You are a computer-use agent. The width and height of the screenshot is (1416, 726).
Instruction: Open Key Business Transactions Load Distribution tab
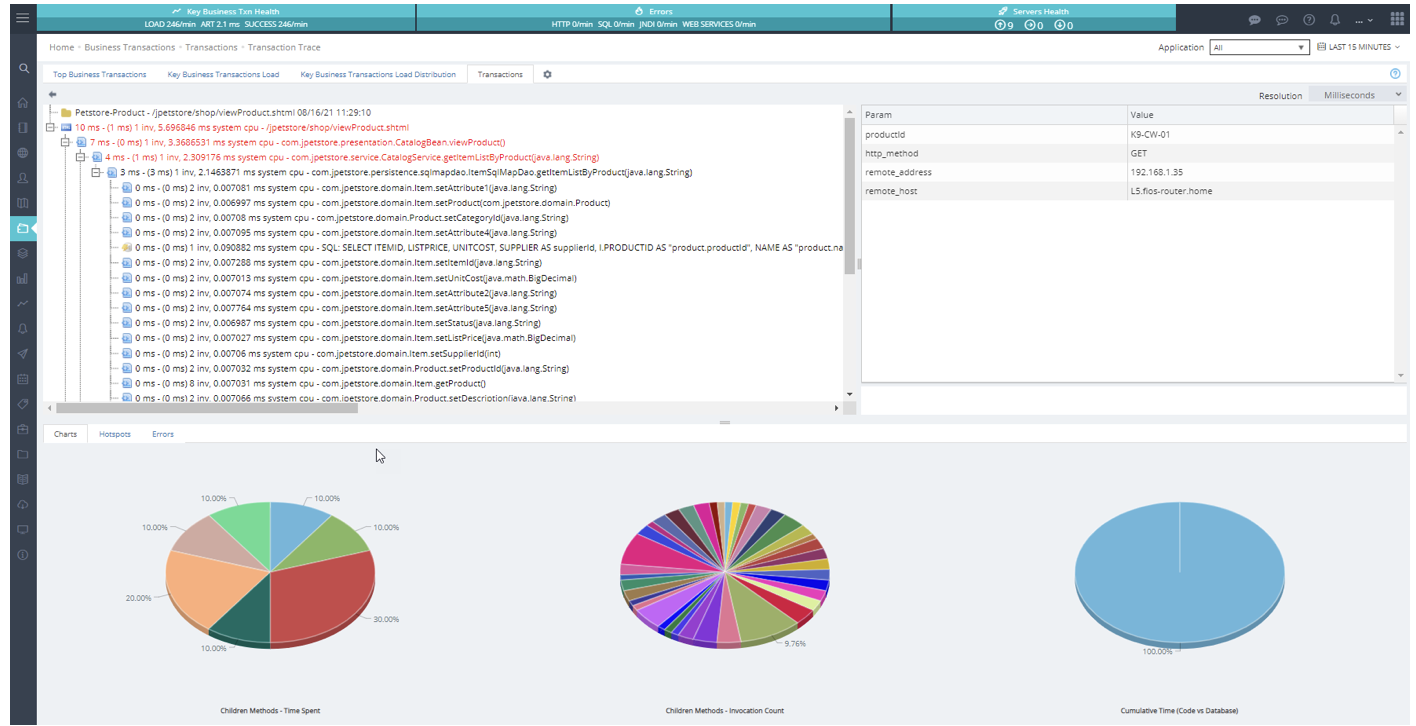(x=378, y=74)
